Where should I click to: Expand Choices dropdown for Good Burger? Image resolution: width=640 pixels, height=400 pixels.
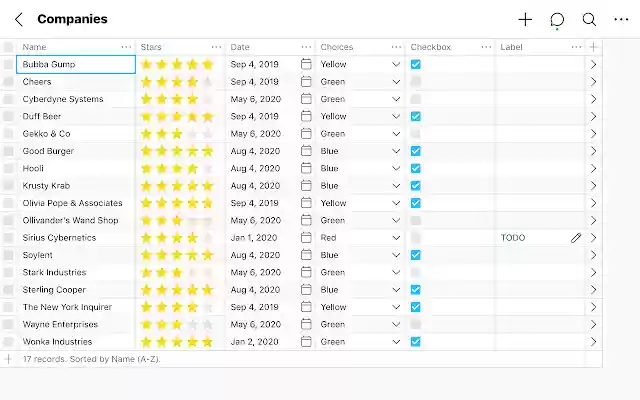point(396,151)
